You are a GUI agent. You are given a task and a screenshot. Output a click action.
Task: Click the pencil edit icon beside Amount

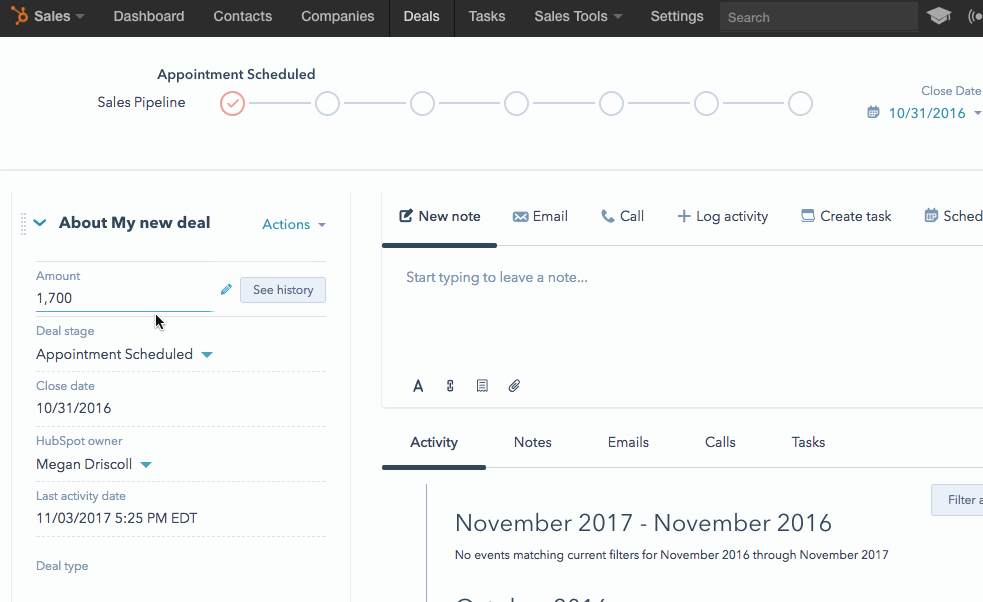226,289
